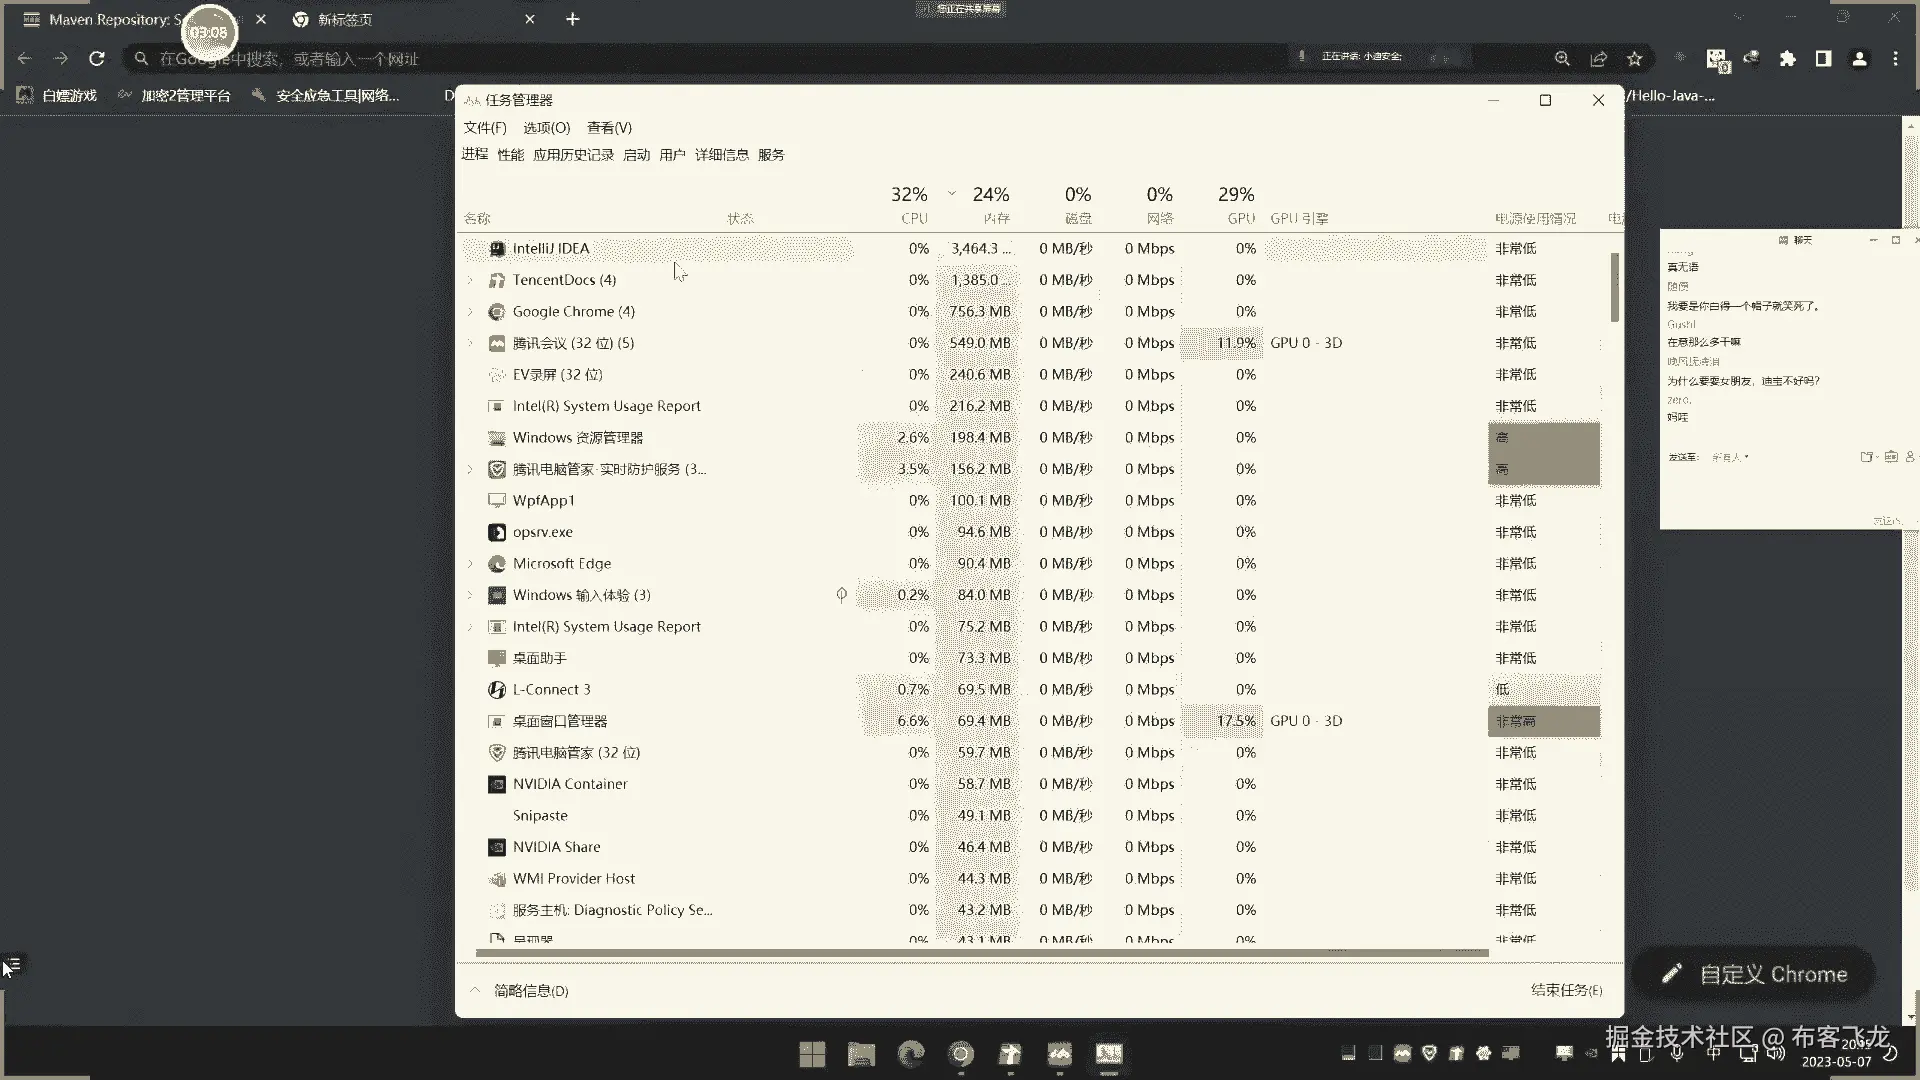Switch to the 详细信息 details tab

[721, 155]
